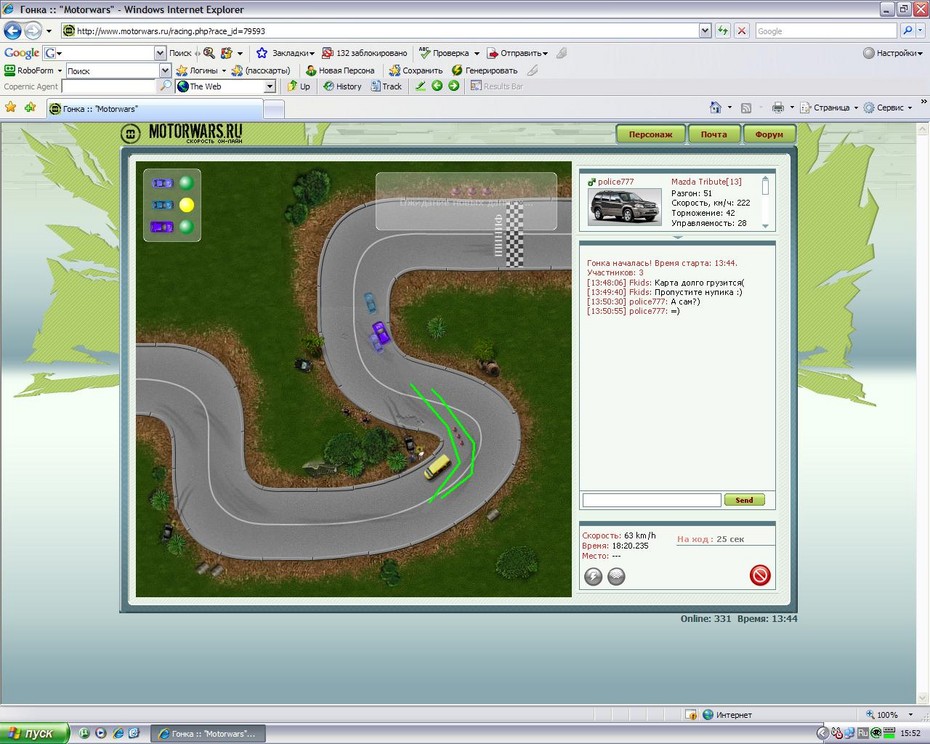Screen dimensions: 930x744
Task: Click the Favorites Center star icon
Action: click(11, 107)
